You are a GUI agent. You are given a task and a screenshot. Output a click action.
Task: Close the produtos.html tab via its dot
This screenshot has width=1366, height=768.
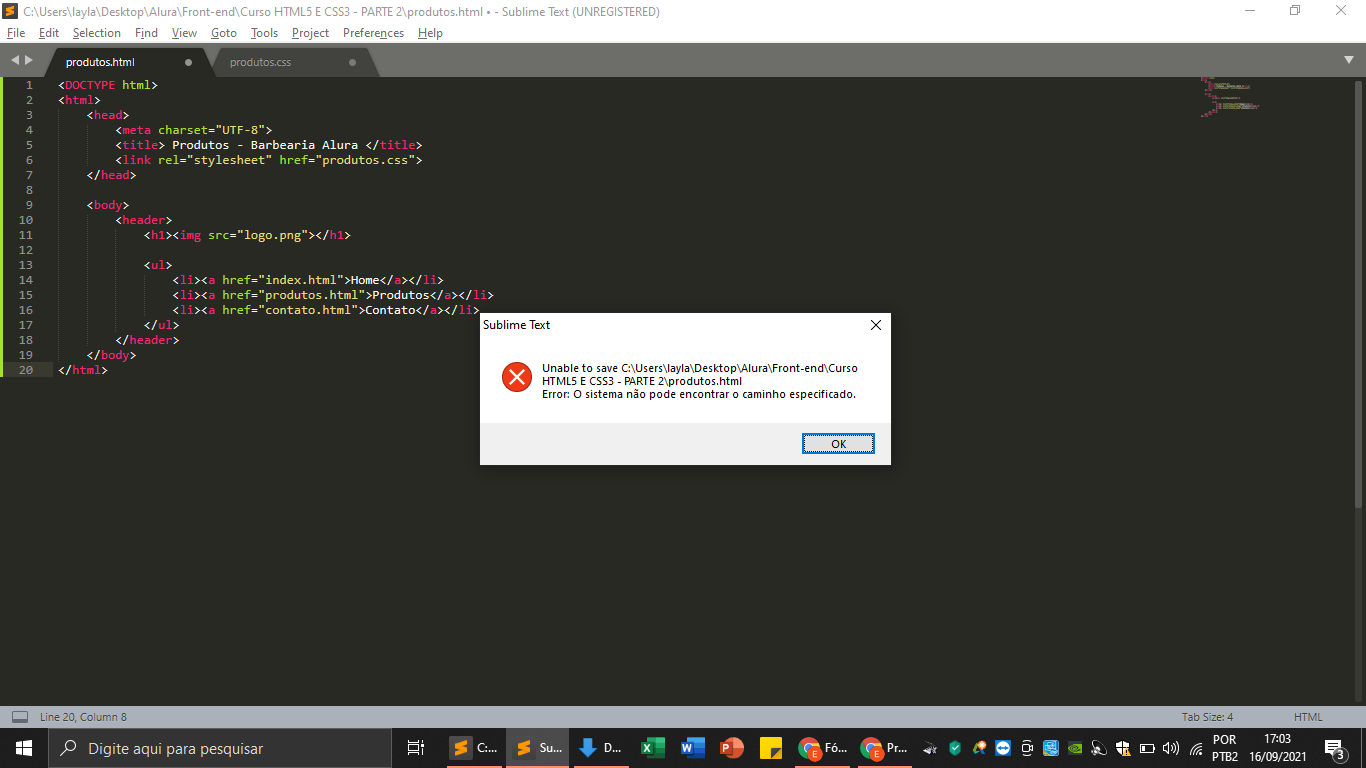(188, 62)
